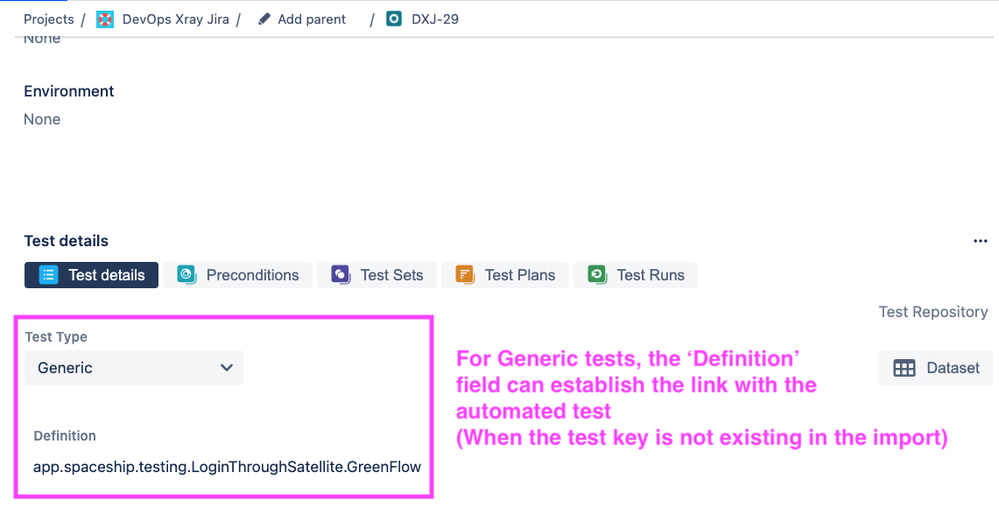
Task: Click the Definition field label
Action: pyautogui.click(x=65, y=436)
